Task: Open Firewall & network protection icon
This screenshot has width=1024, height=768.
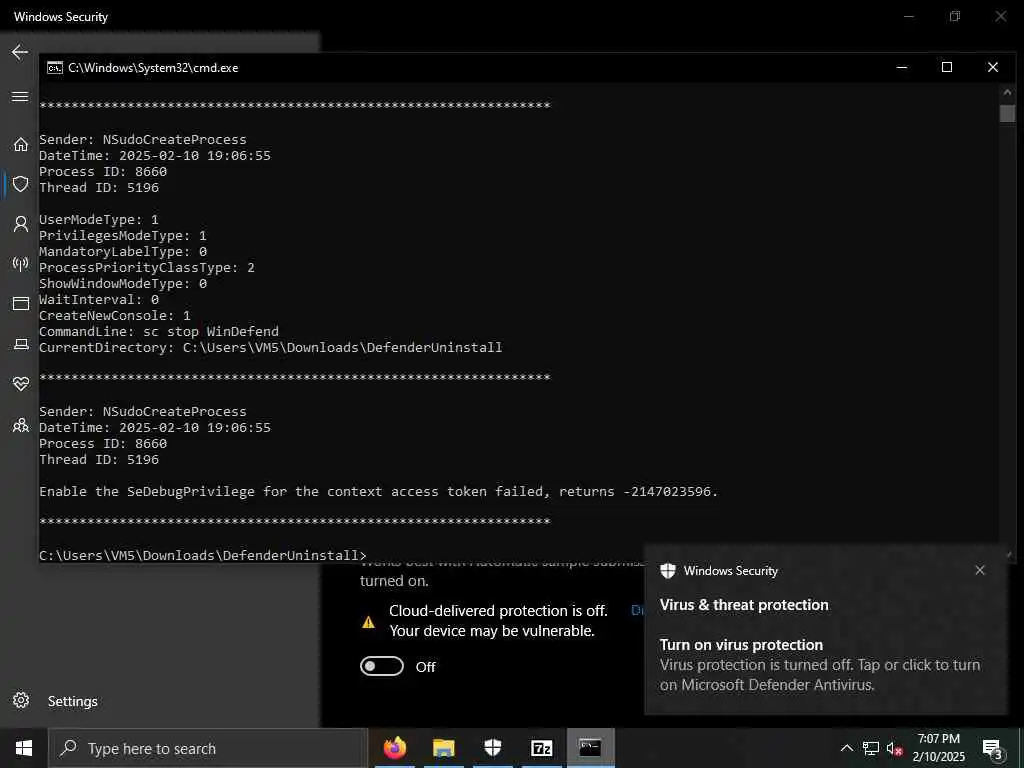Action: tap(21, 264)
